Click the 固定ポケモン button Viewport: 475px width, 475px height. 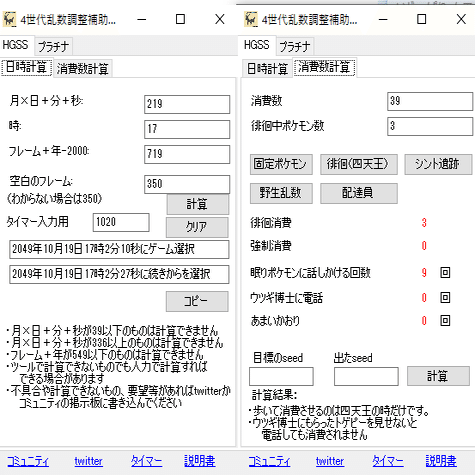tap(281, 164)
